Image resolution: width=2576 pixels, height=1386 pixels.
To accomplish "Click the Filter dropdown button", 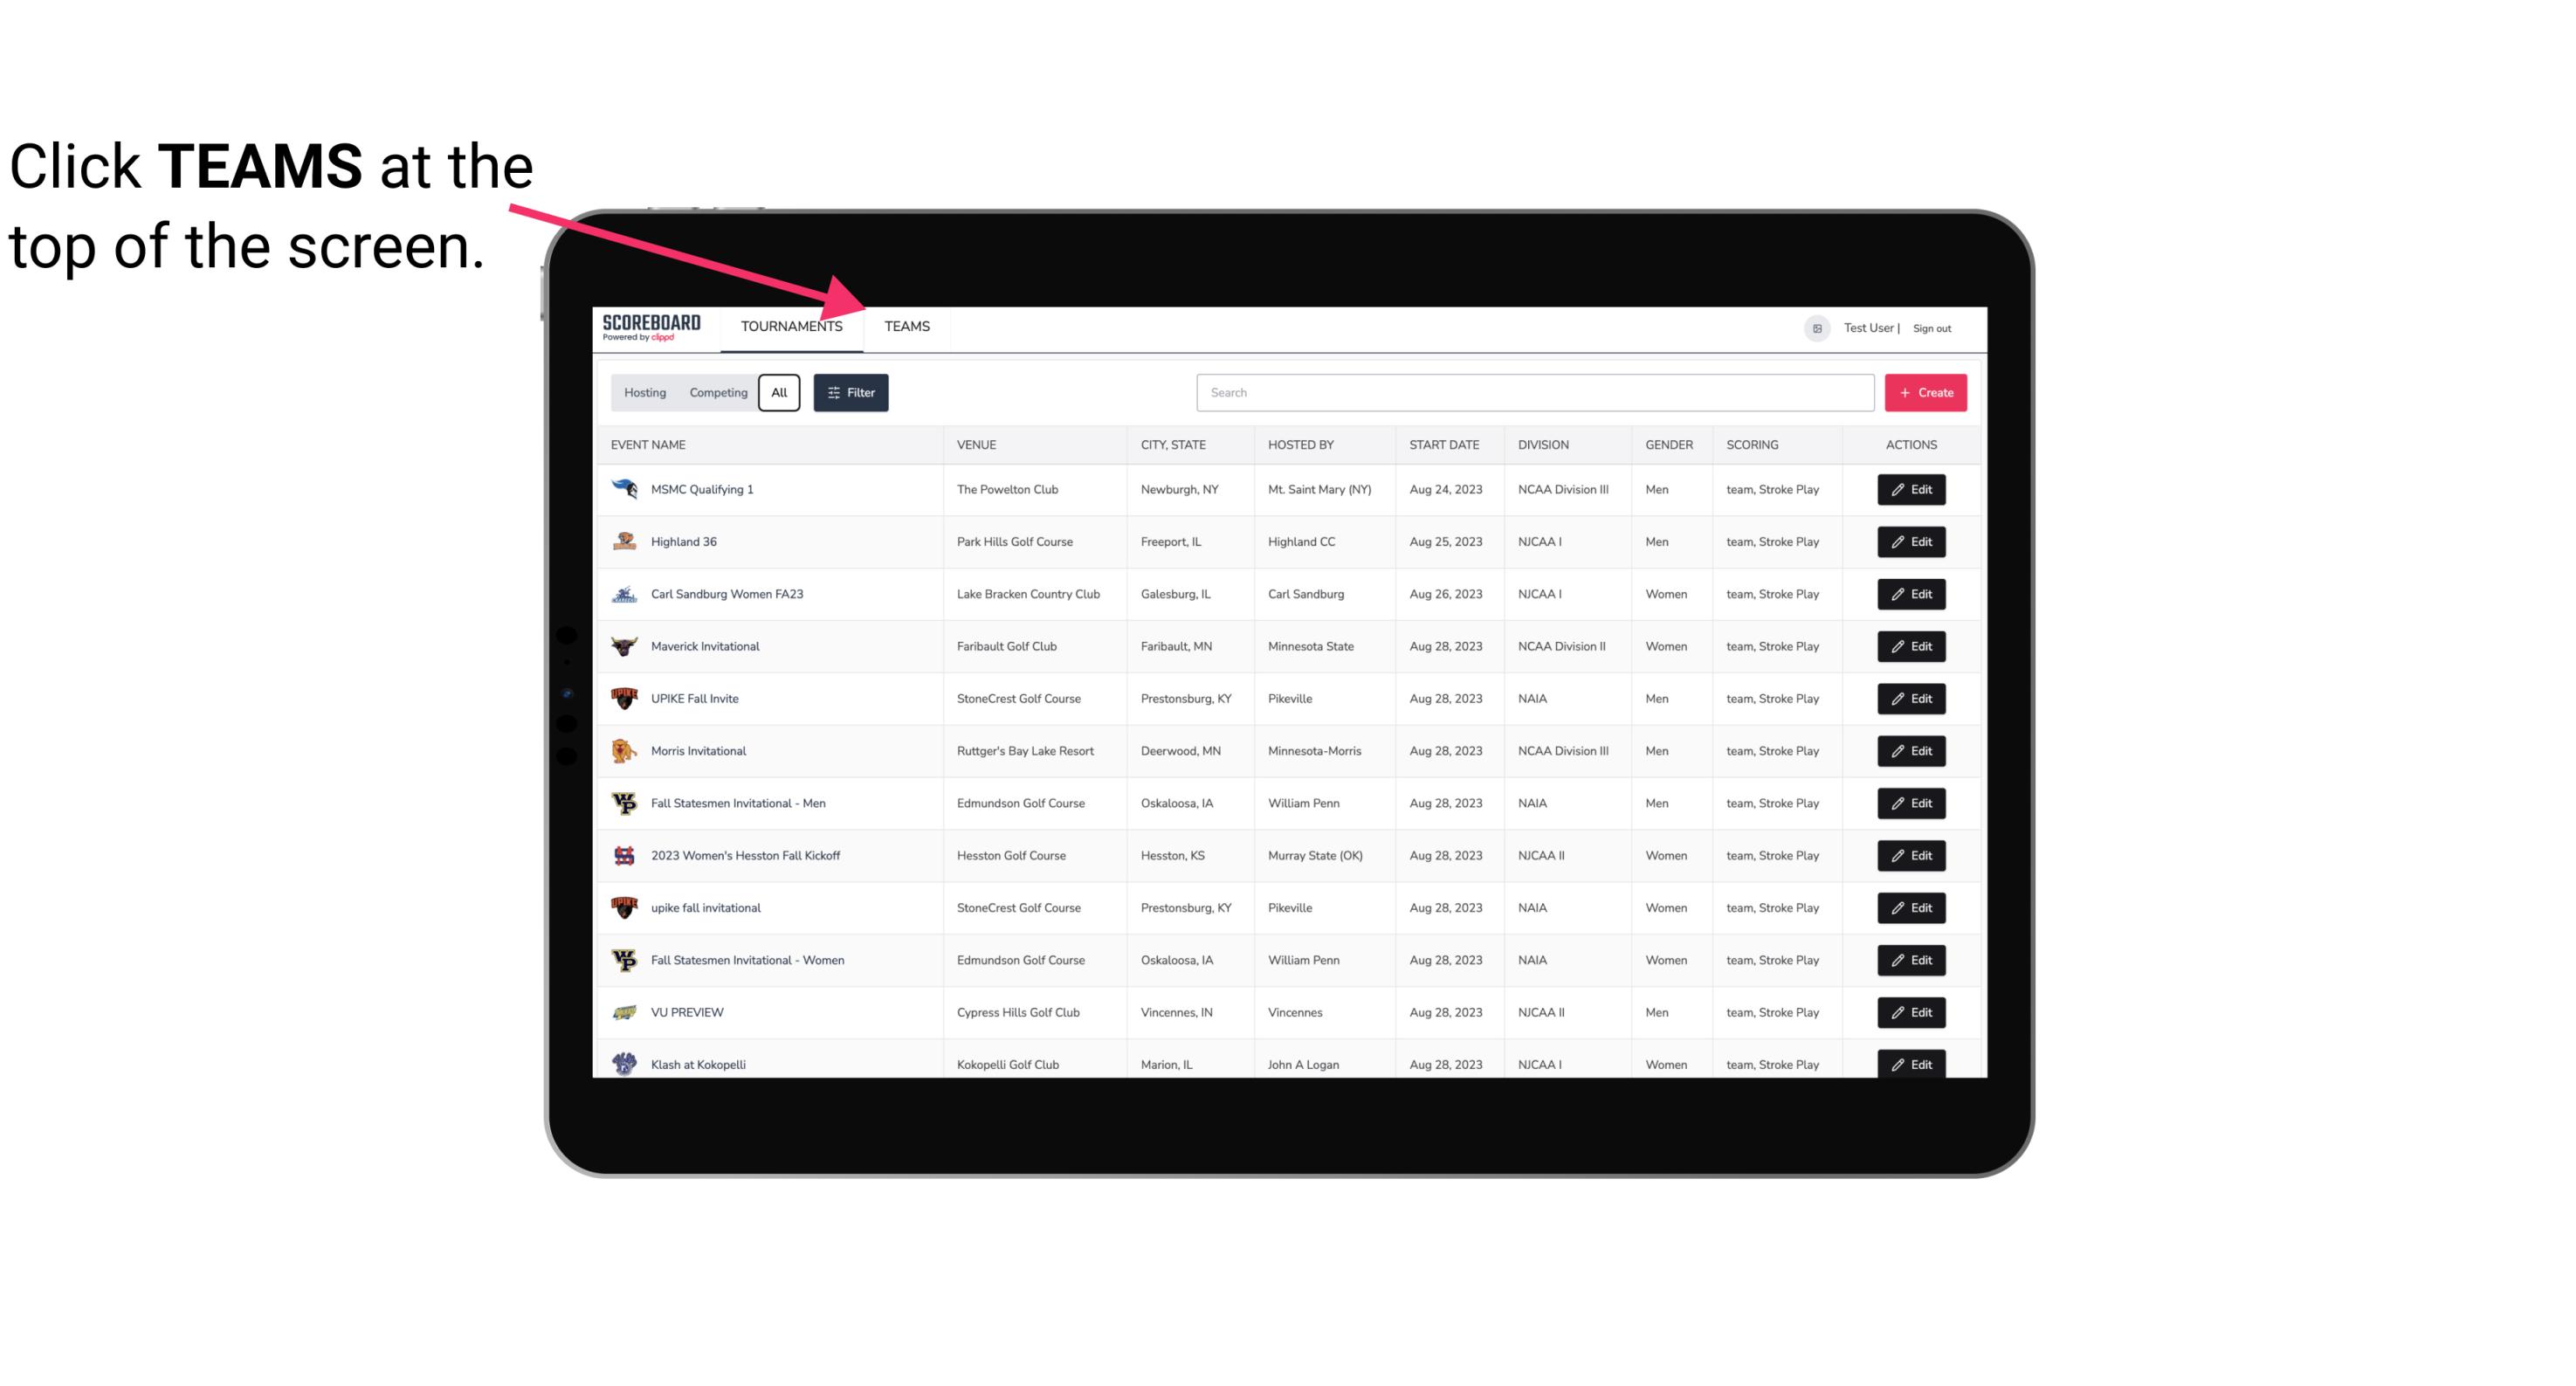I will (x=850, y=393).
